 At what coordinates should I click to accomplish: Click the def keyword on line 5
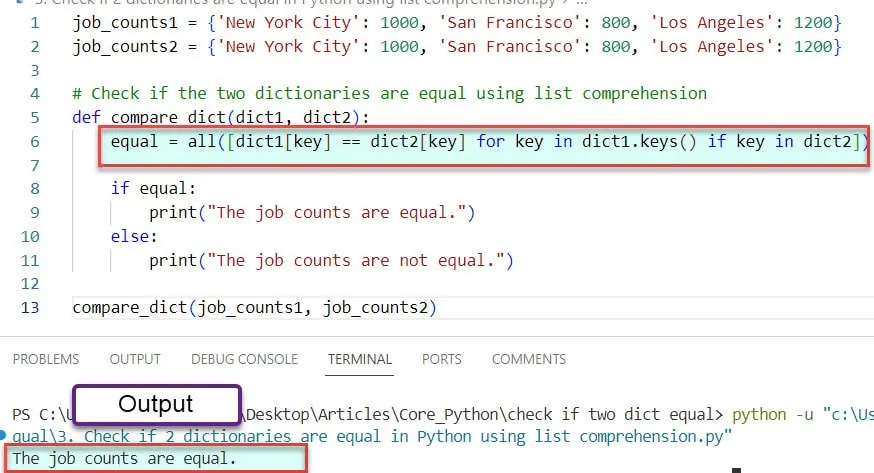tap(86, 118)
